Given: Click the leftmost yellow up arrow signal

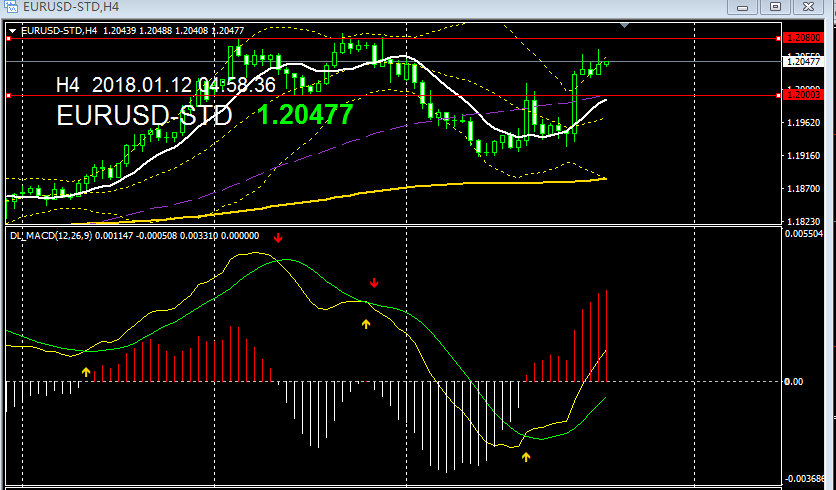Looking at the screenshot, I should (x=86, y=372).
